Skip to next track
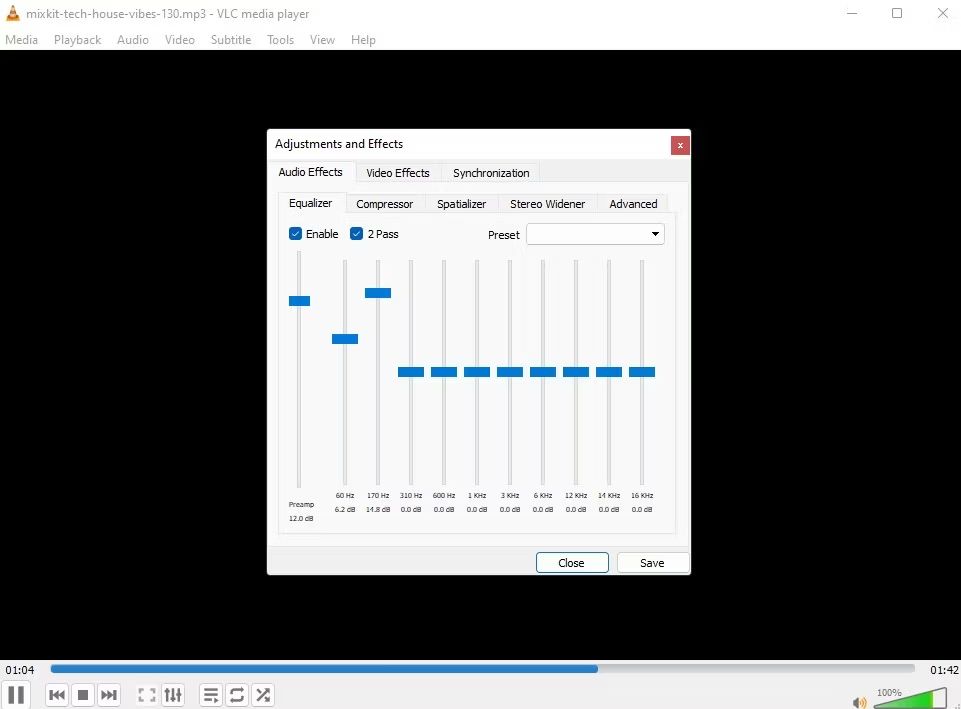 [x=108, y=694]
